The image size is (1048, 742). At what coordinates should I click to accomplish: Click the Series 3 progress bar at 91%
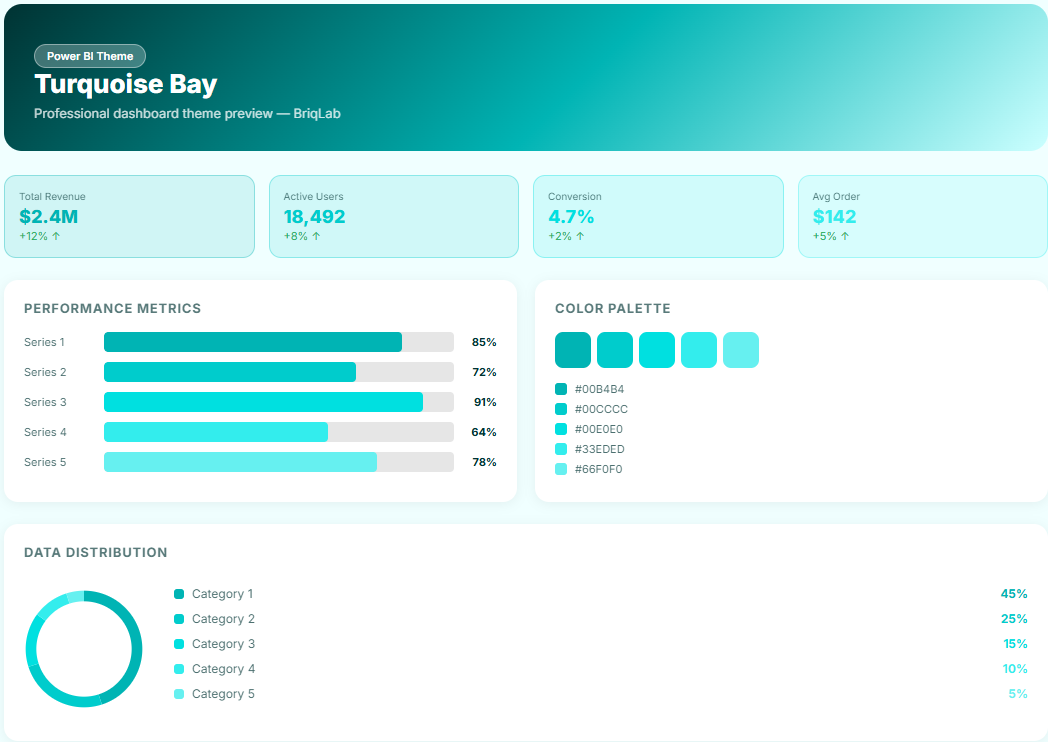click(x=263, y=402)
